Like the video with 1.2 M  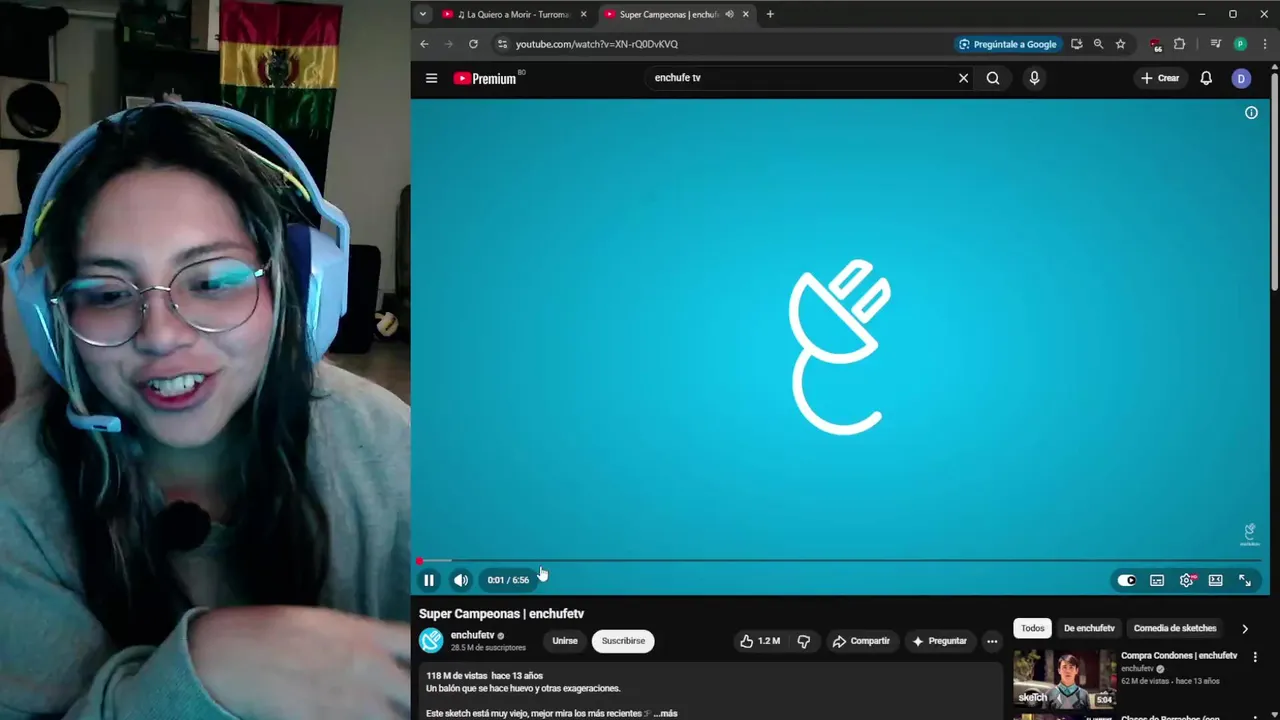click(760, 641)
